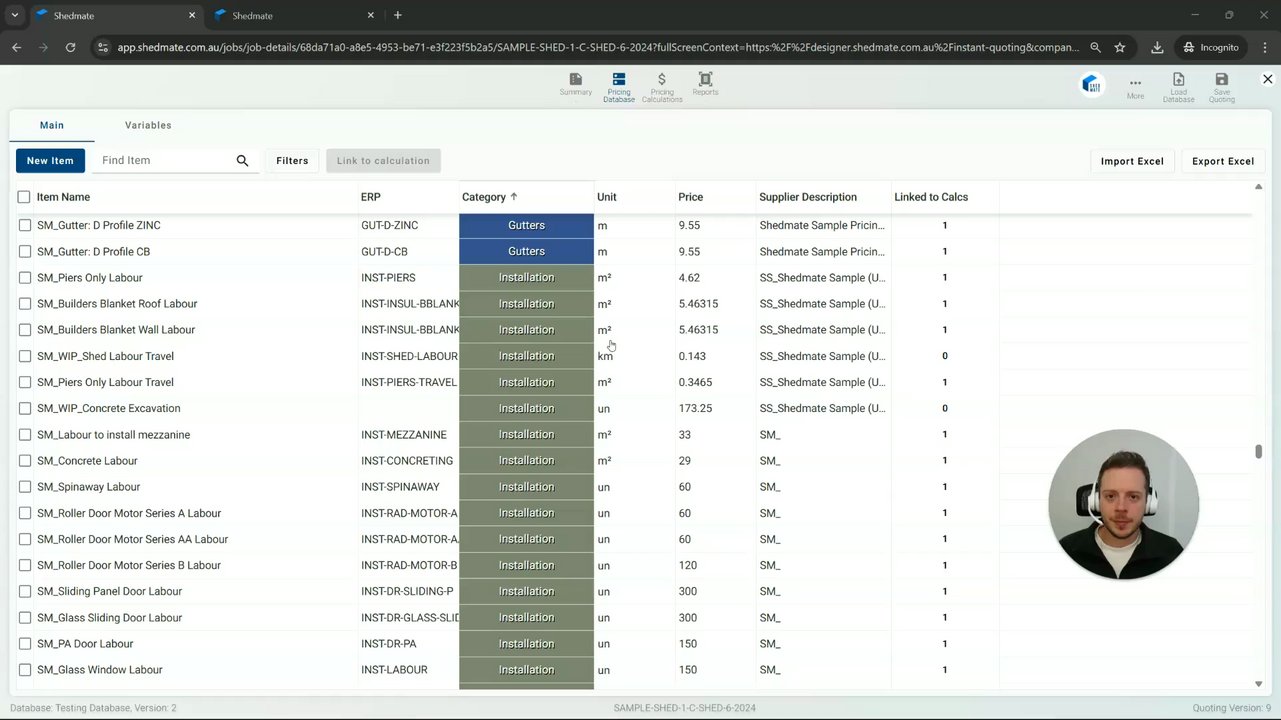Sort by the Item Name column header
The height and width of the screenshot is (720, 1281).
[x=63, y=197]
